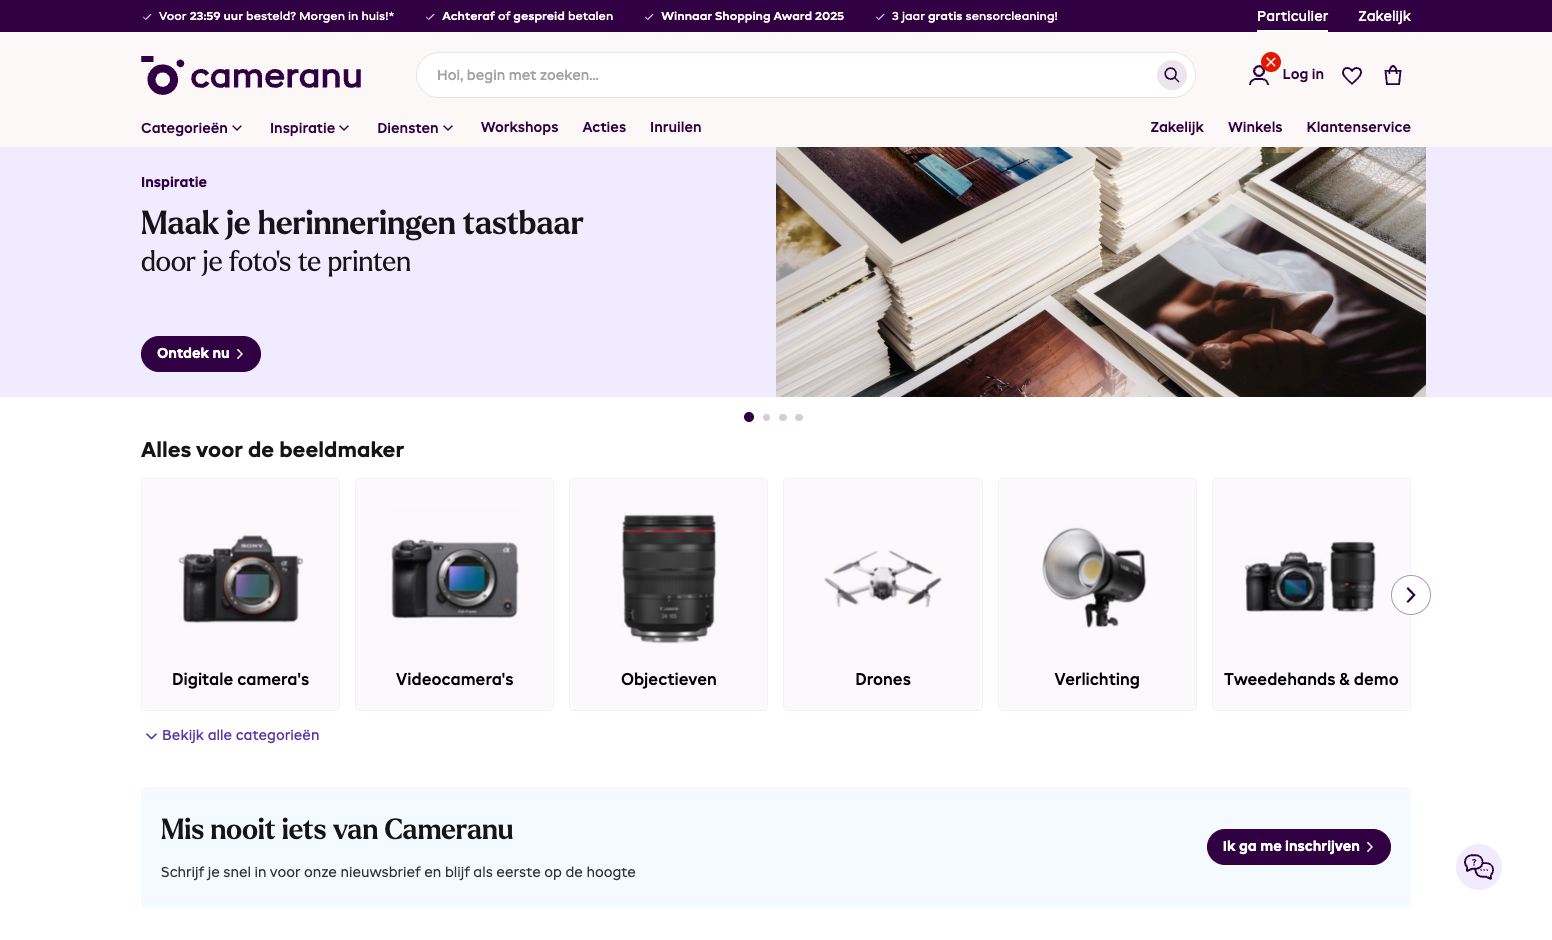Expand the Categorieën dropdown menu
Image resolution: width=1552 pixels, height=940 pixels.
pos(192,128)
